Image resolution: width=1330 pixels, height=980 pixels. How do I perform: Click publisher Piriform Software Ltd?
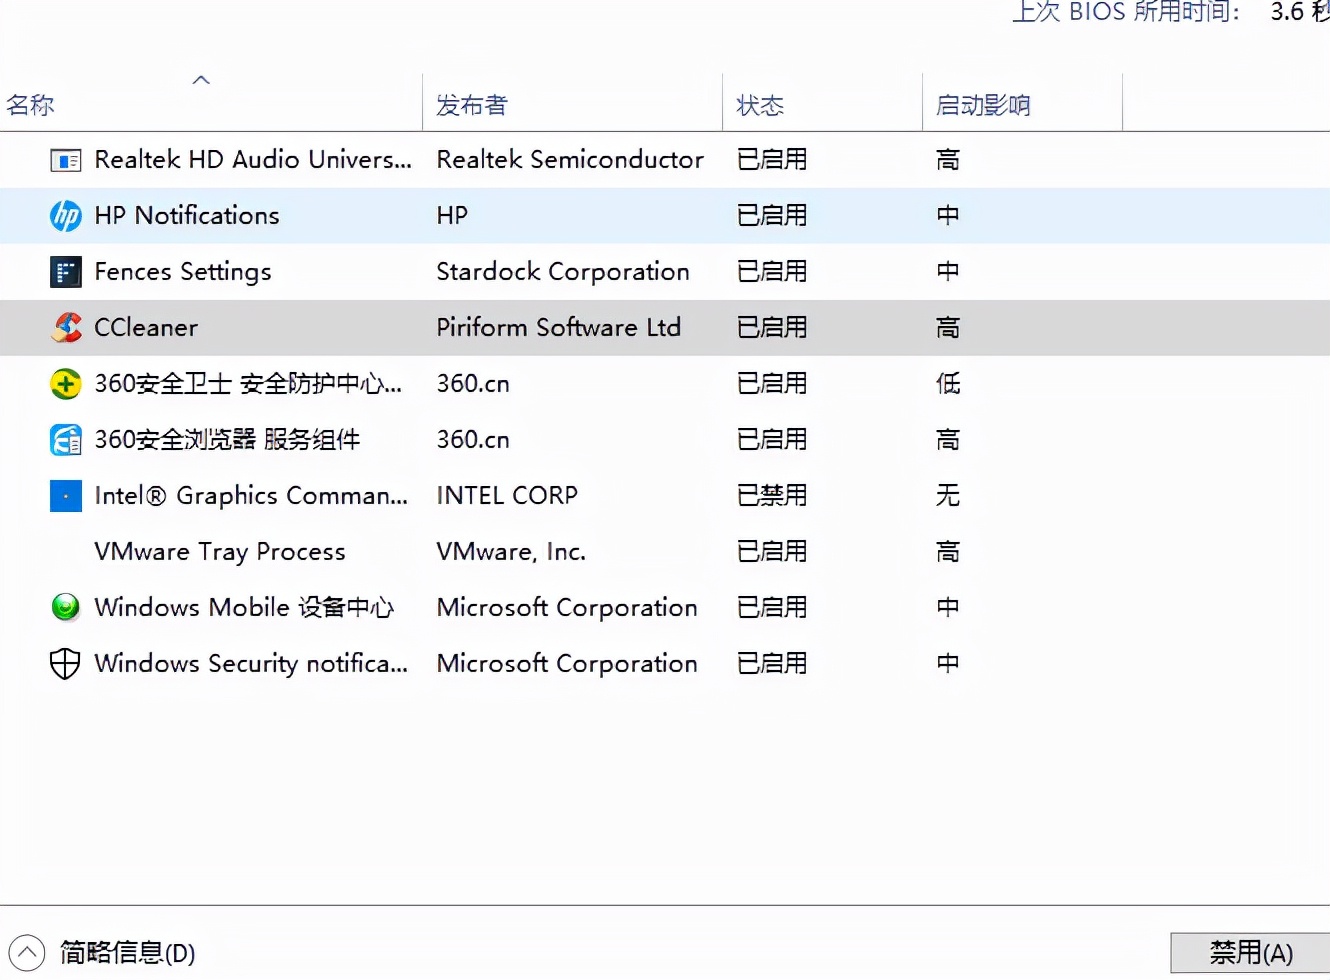pos(559,328)
